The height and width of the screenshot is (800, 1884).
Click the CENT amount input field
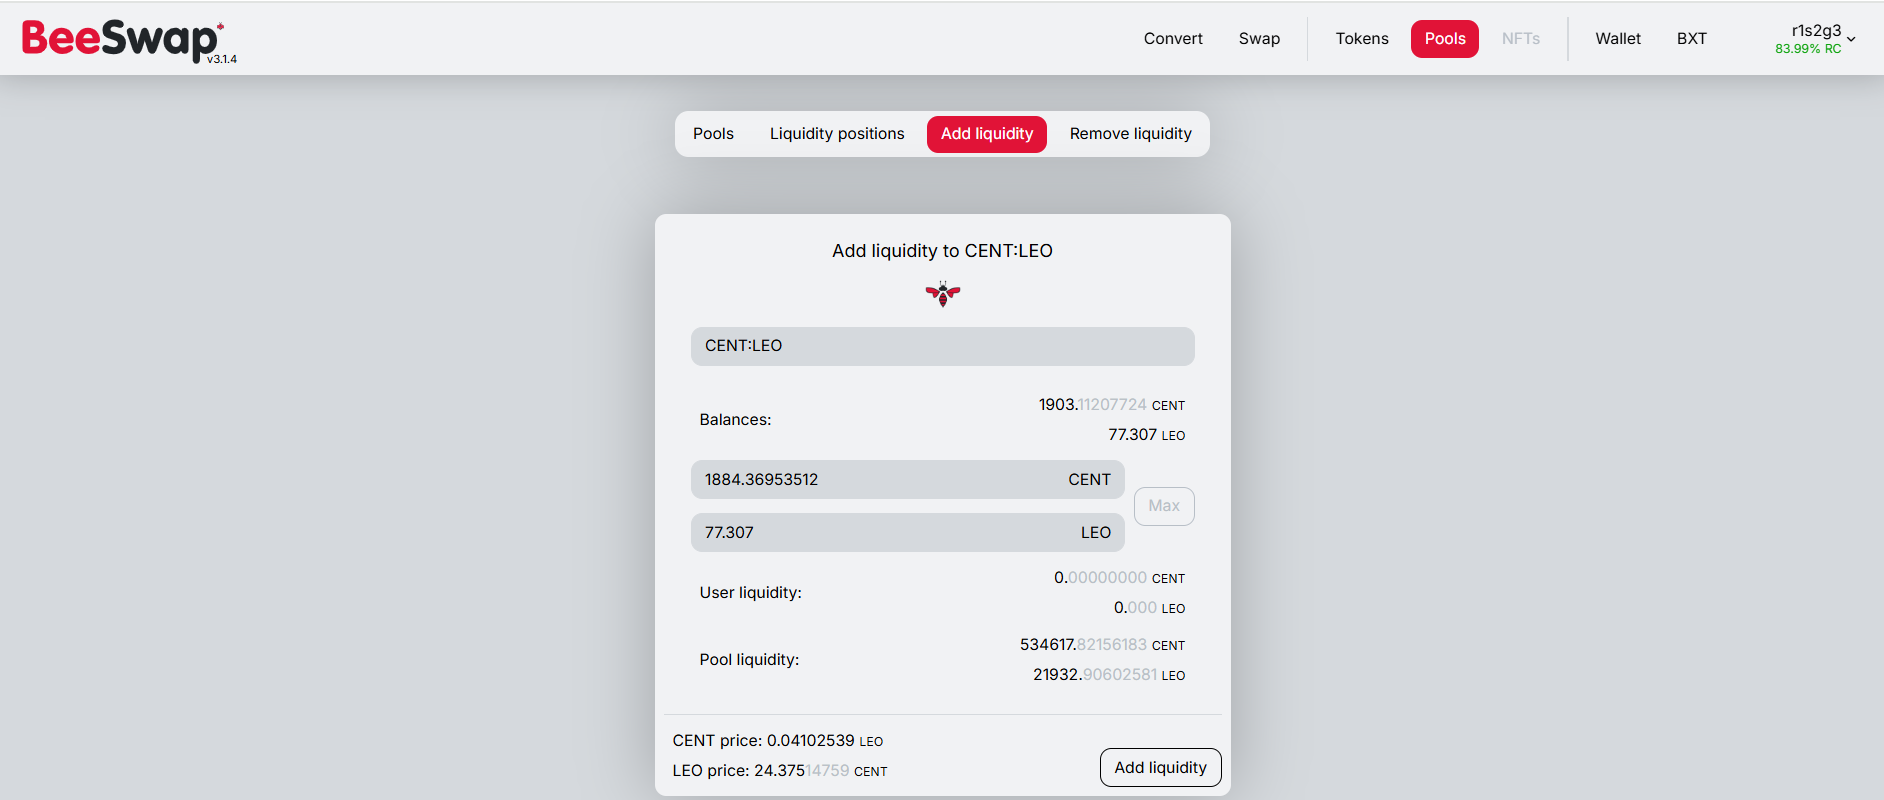[907, 480]
